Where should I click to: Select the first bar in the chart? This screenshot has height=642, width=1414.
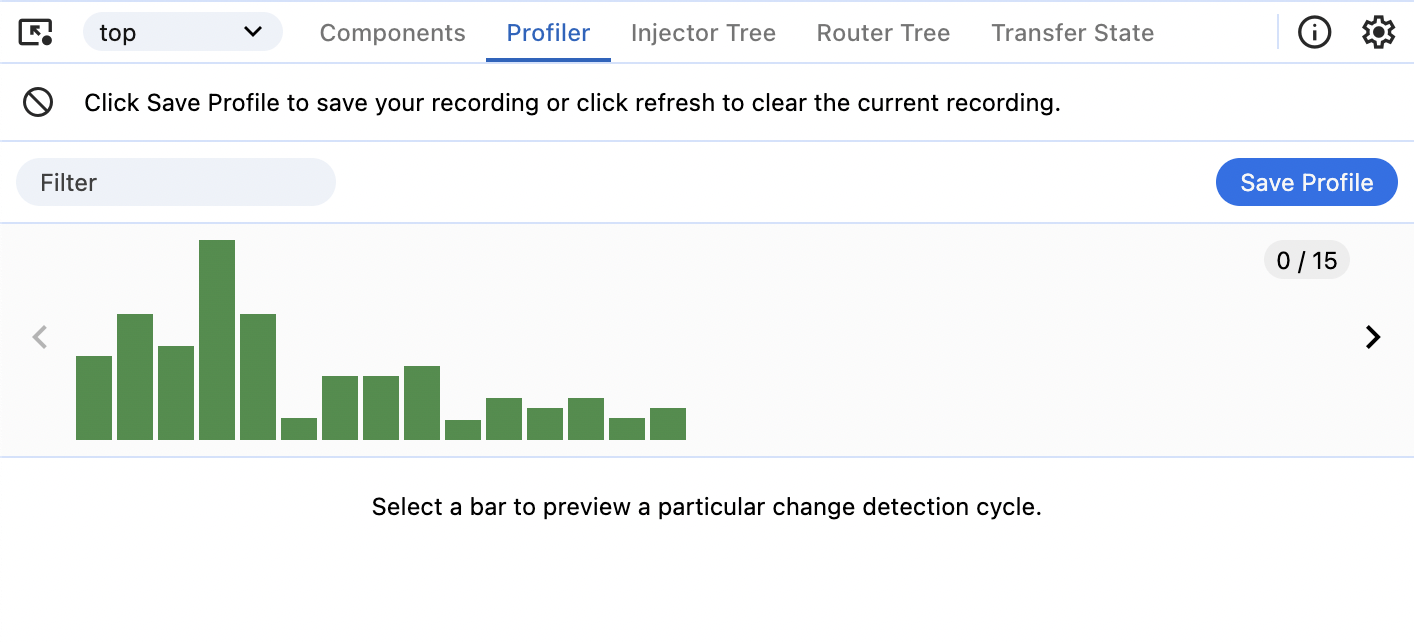(x=93, y=400)
